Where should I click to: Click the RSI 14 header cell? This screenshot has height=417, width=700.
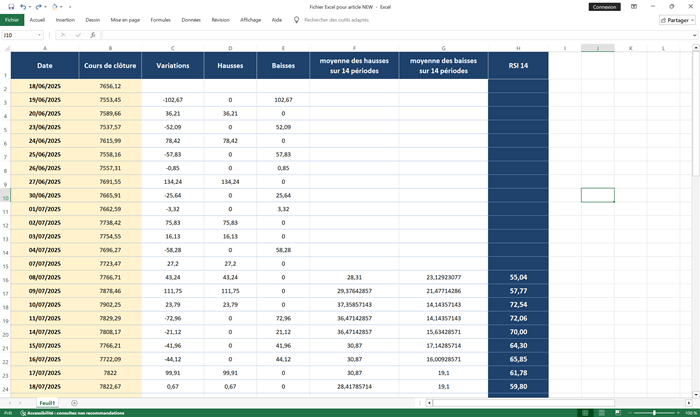[x=518, y=65]
